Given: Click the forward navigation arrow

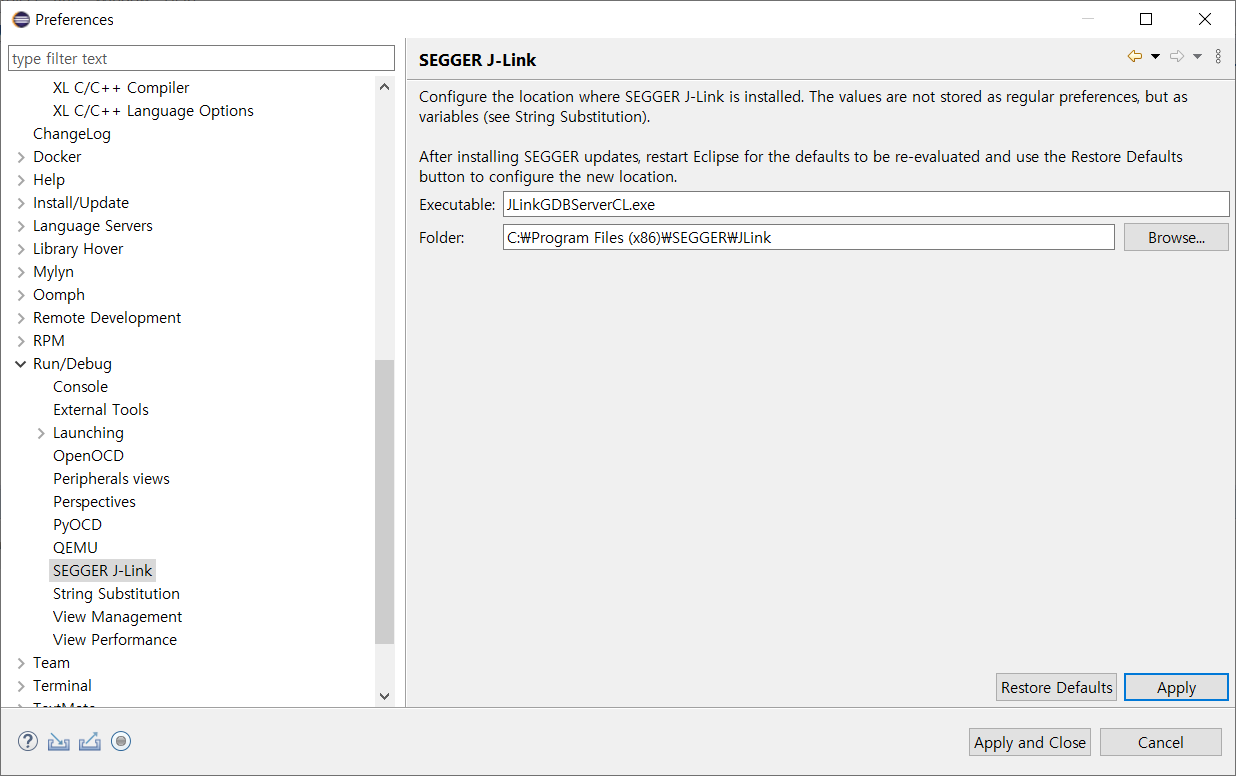Looking at the screenshot, I should (1177, 56).
